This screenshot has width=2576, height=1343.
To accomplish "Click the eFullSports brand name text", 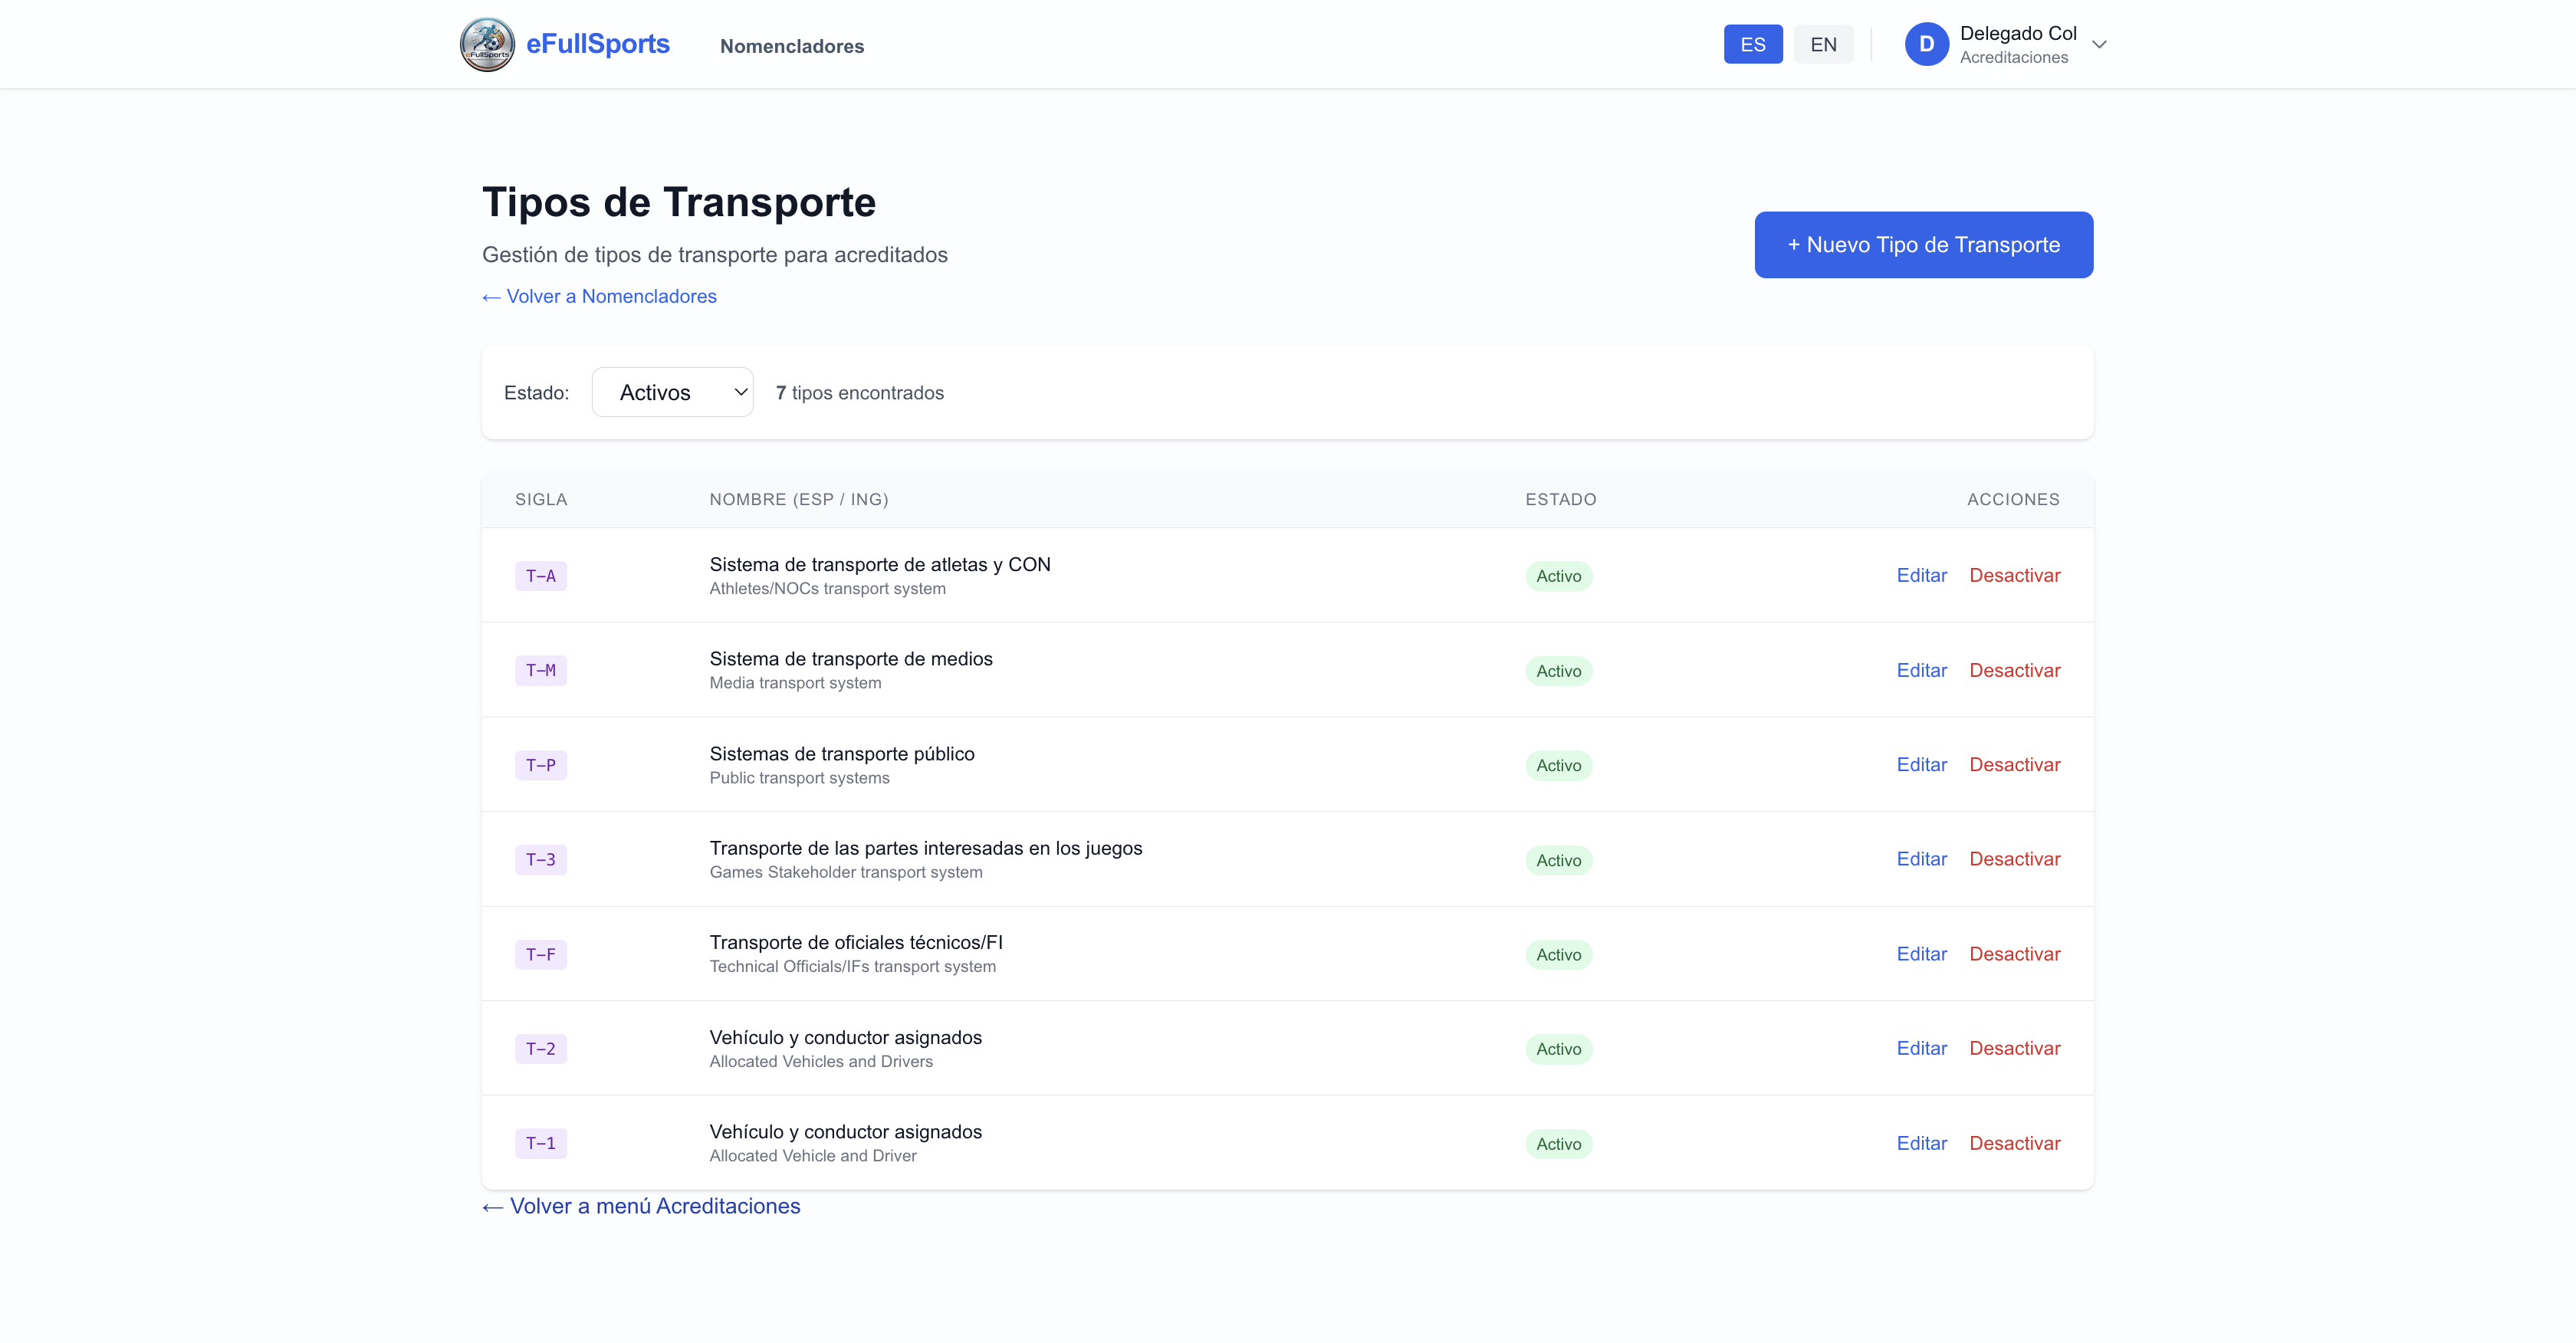I will click(597, 44).
